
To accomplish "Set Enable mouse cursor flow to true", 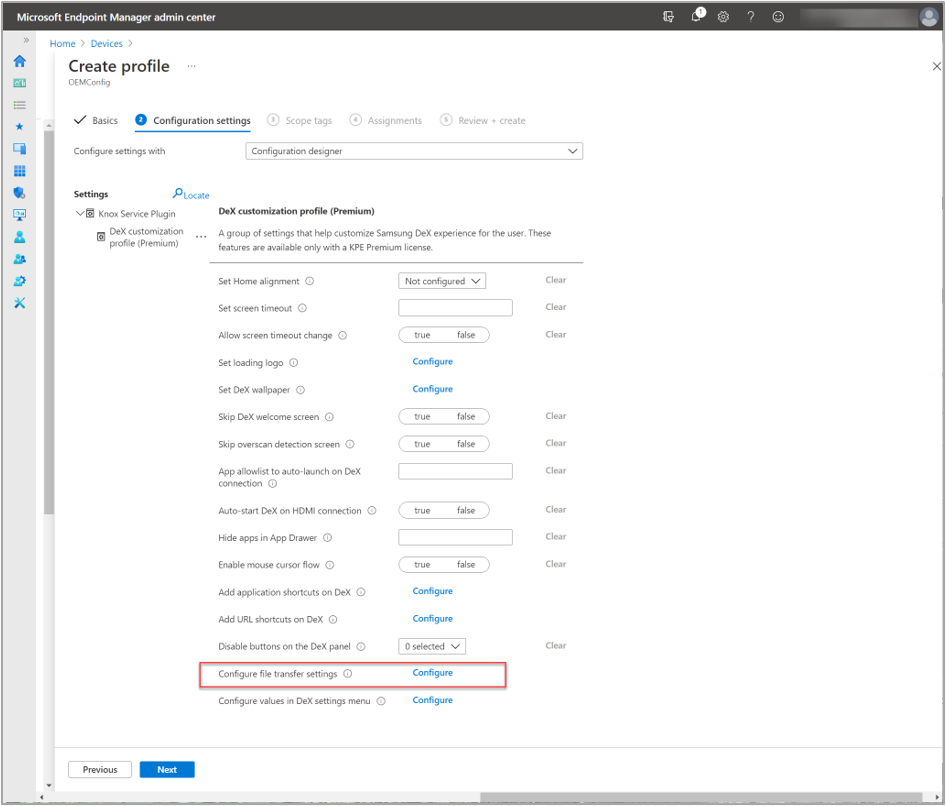I will 422,565.
